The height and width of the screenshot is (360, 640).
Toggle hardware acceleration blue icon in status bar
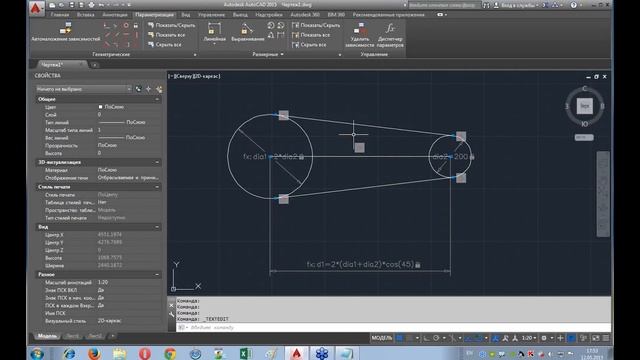tap(571, 338)
